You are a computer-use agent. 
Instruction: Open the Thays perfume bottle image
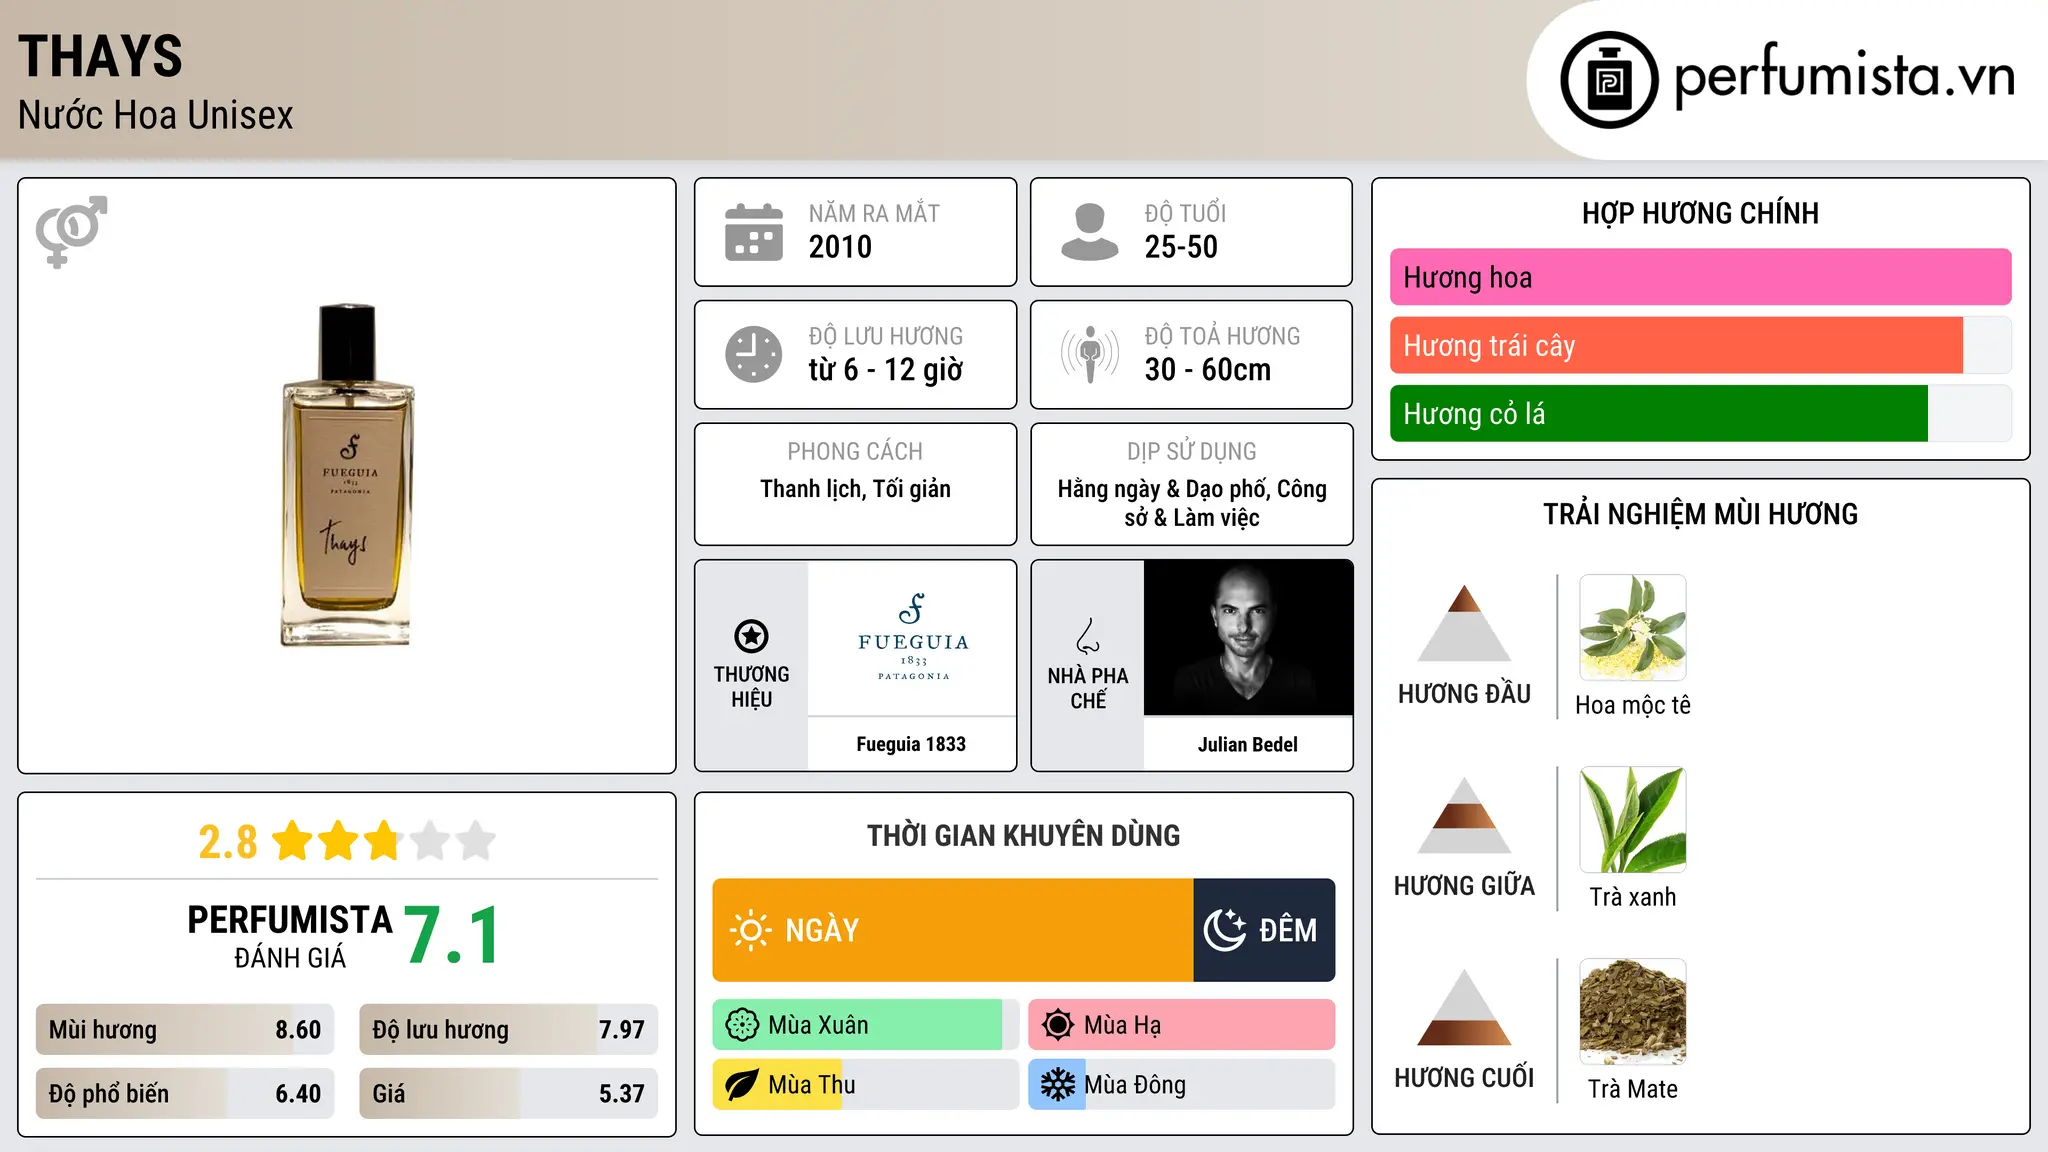[x=347, y=475]
